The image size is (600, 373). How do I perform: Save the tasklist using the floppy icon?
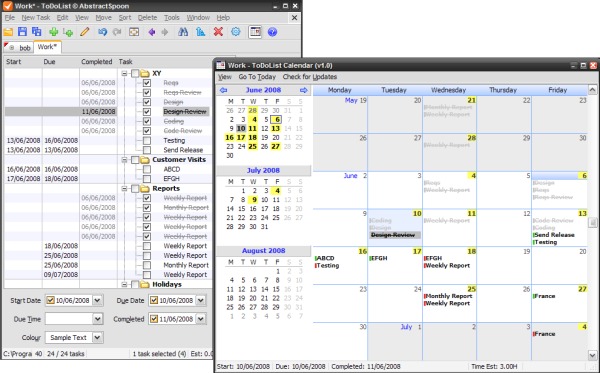(22, 32)
